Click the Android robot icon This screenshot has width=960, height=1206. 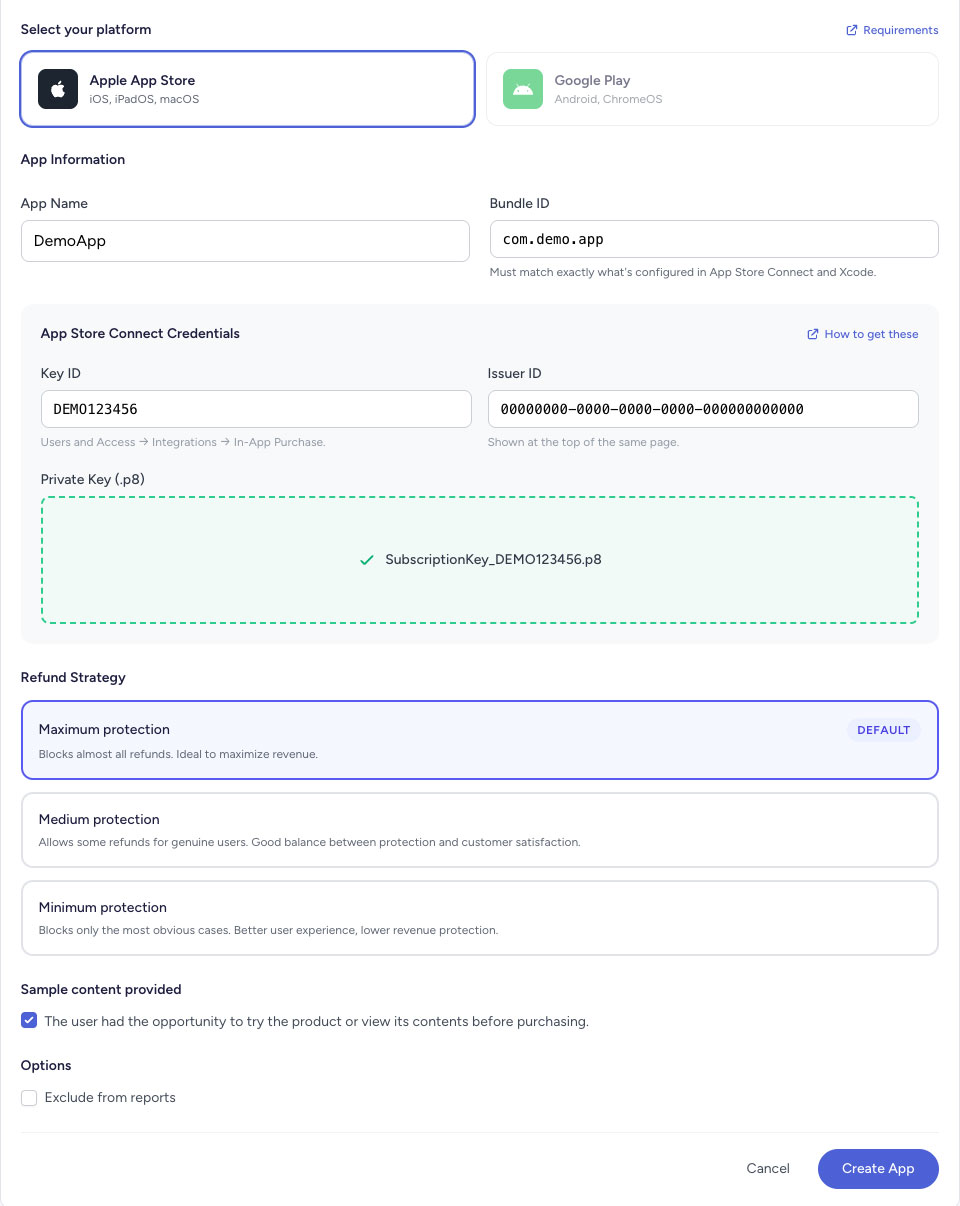tap(523, 89)
